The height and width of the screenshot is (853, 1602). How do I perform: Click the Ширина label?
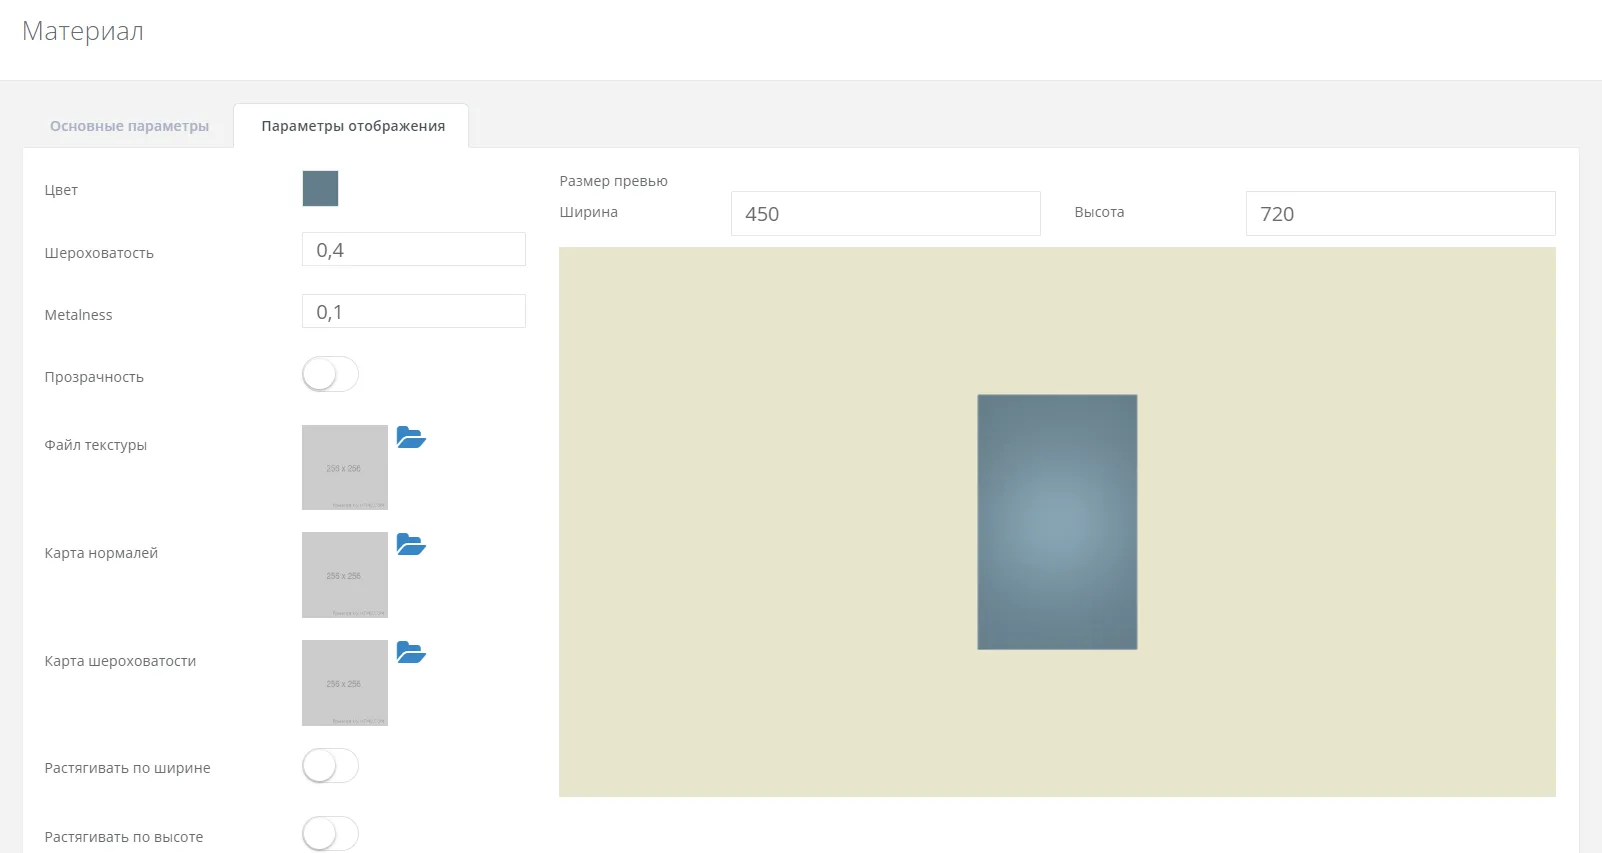588,212
